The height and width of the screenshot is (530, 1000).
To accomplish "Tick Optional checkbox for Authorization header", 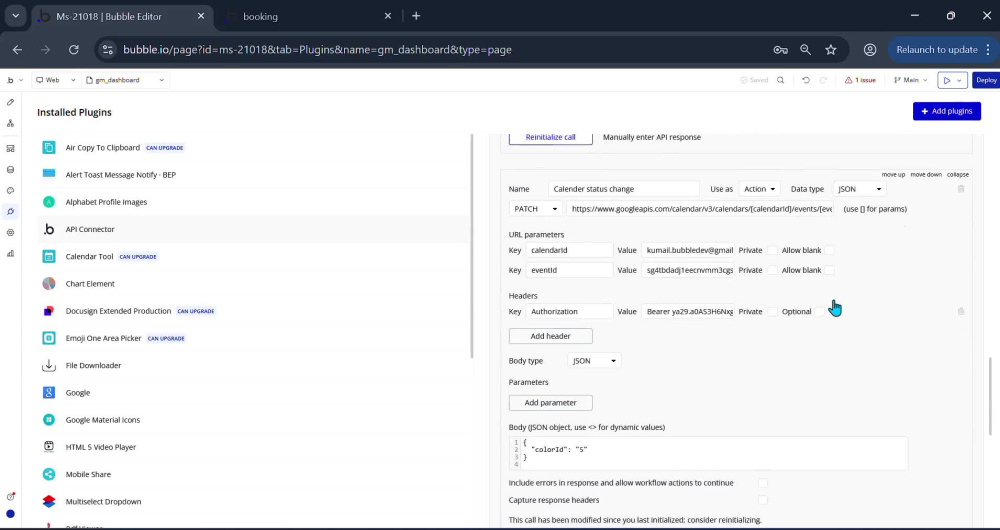I will click(x=820, y=311).
